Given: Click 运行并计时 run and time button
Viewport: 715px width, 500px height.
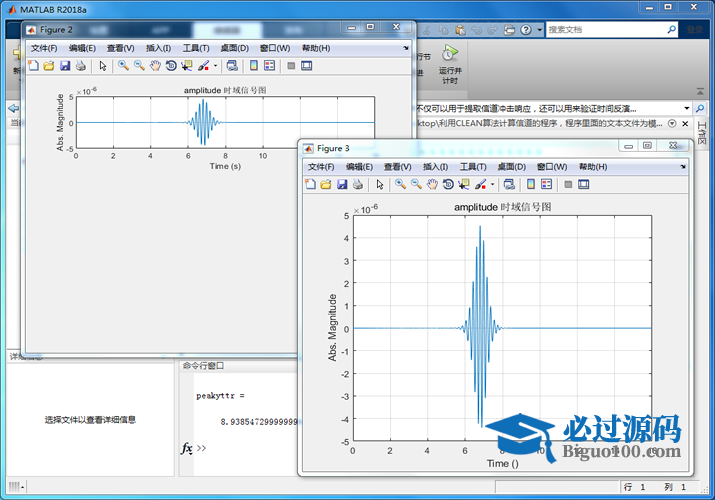Looking at the screenshot, I should pyautogui.click(x=450, y=64).
